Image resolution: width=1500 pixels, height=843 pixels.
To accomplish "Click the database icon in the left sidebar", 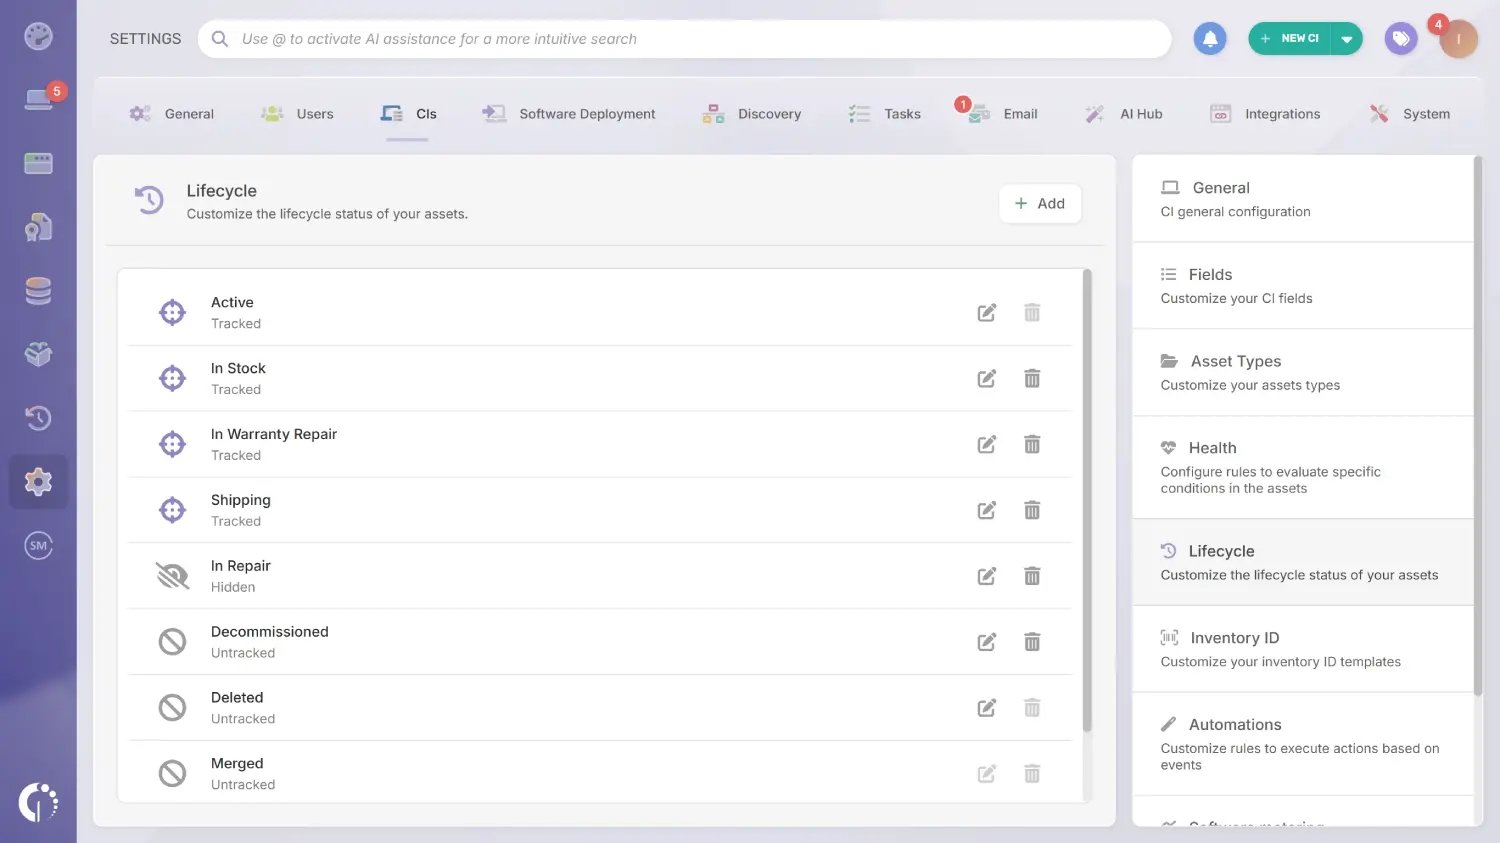I will click(38, 290).
